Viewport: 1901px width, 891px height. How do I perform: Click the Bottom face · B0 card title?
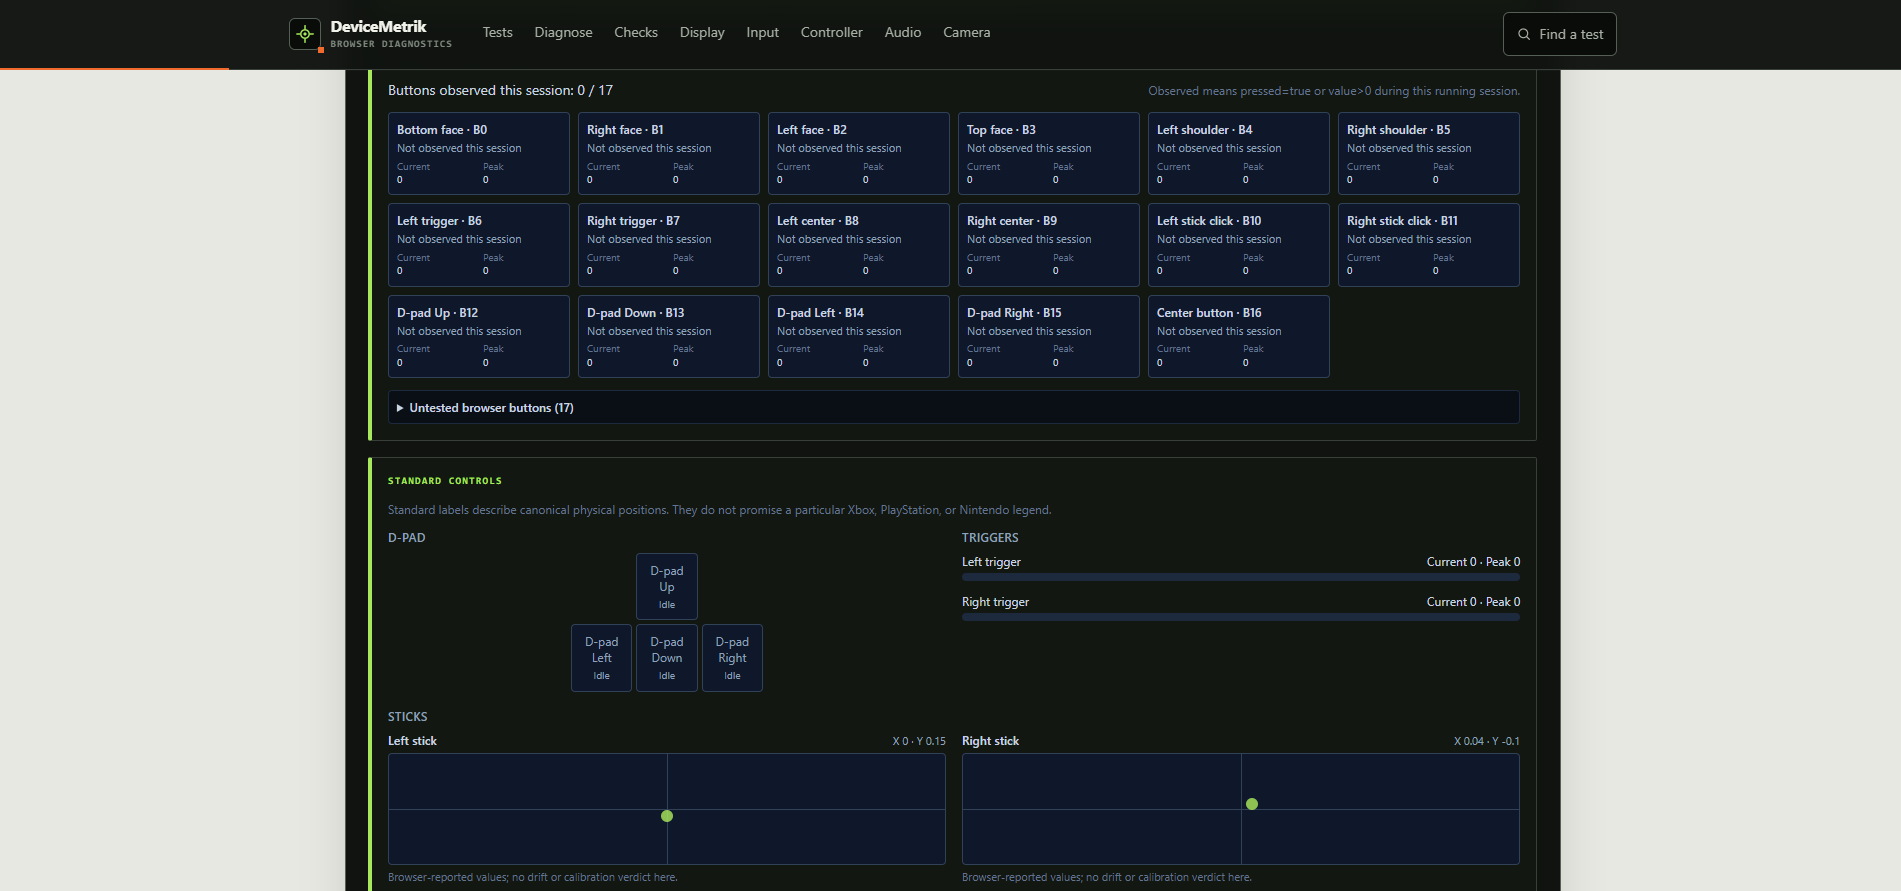(442, 130)
